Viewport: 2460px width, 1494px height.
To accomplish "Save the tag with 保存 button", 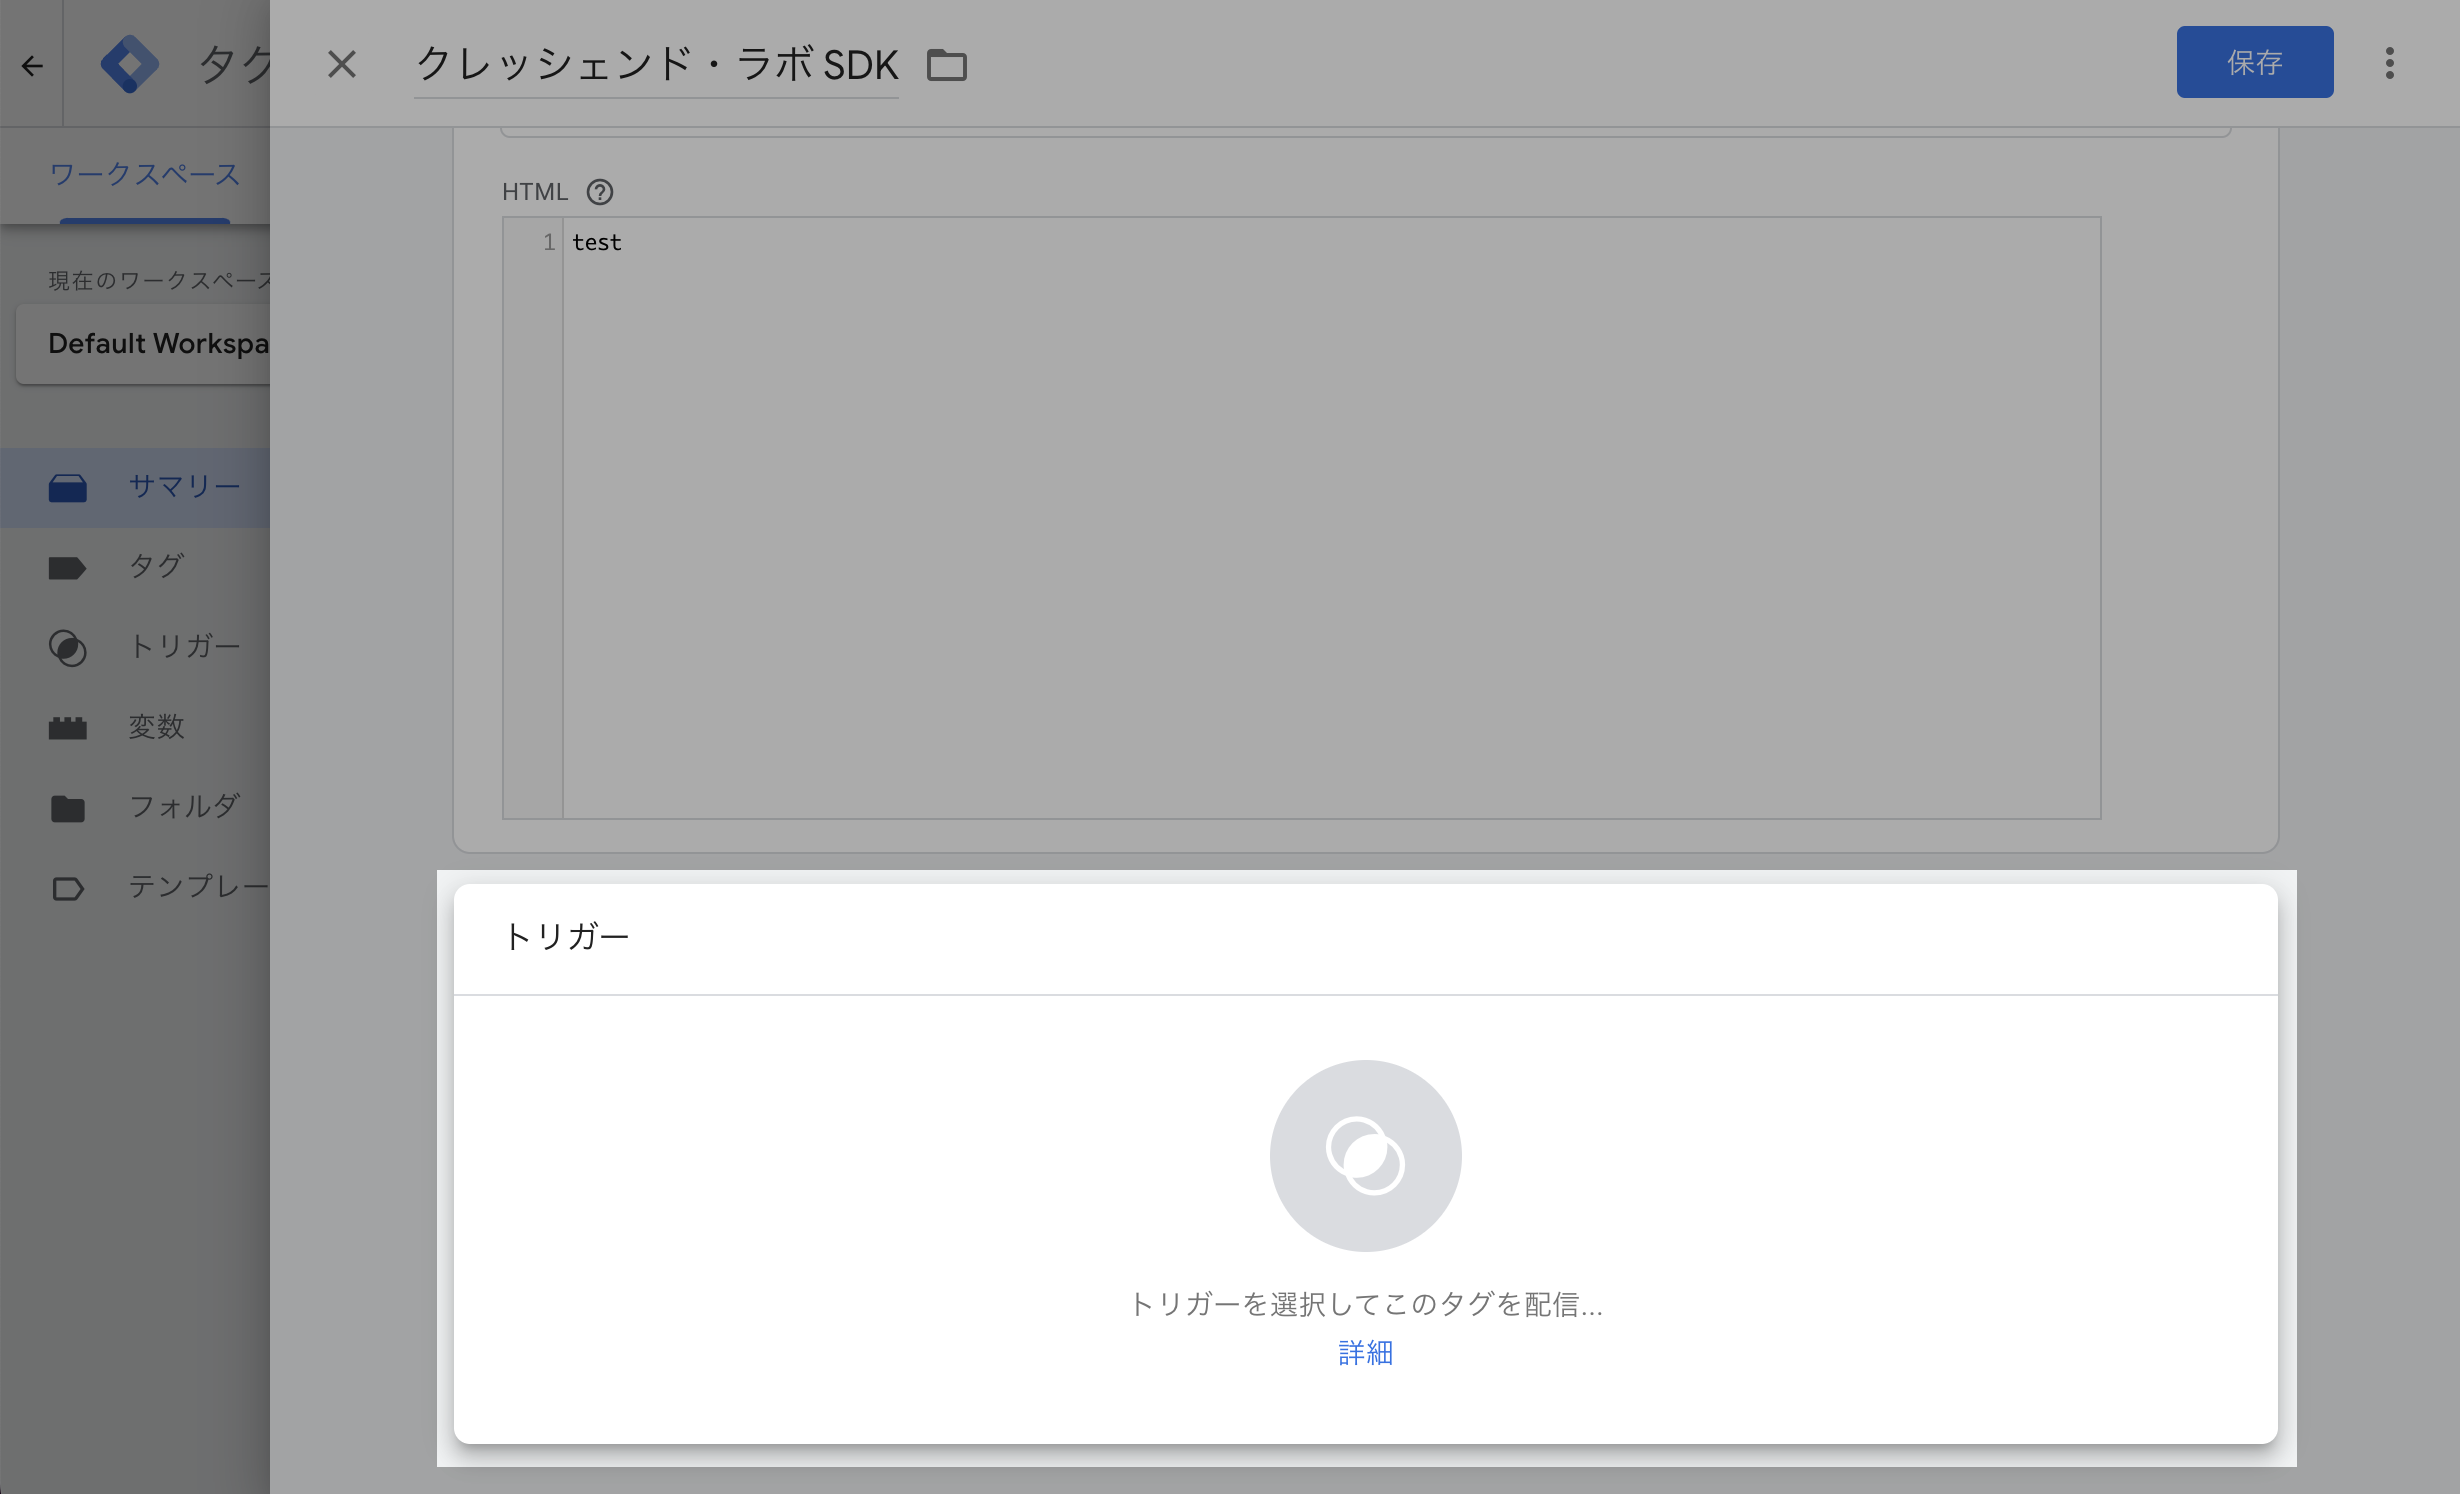I will click(x=2254, y=62).
